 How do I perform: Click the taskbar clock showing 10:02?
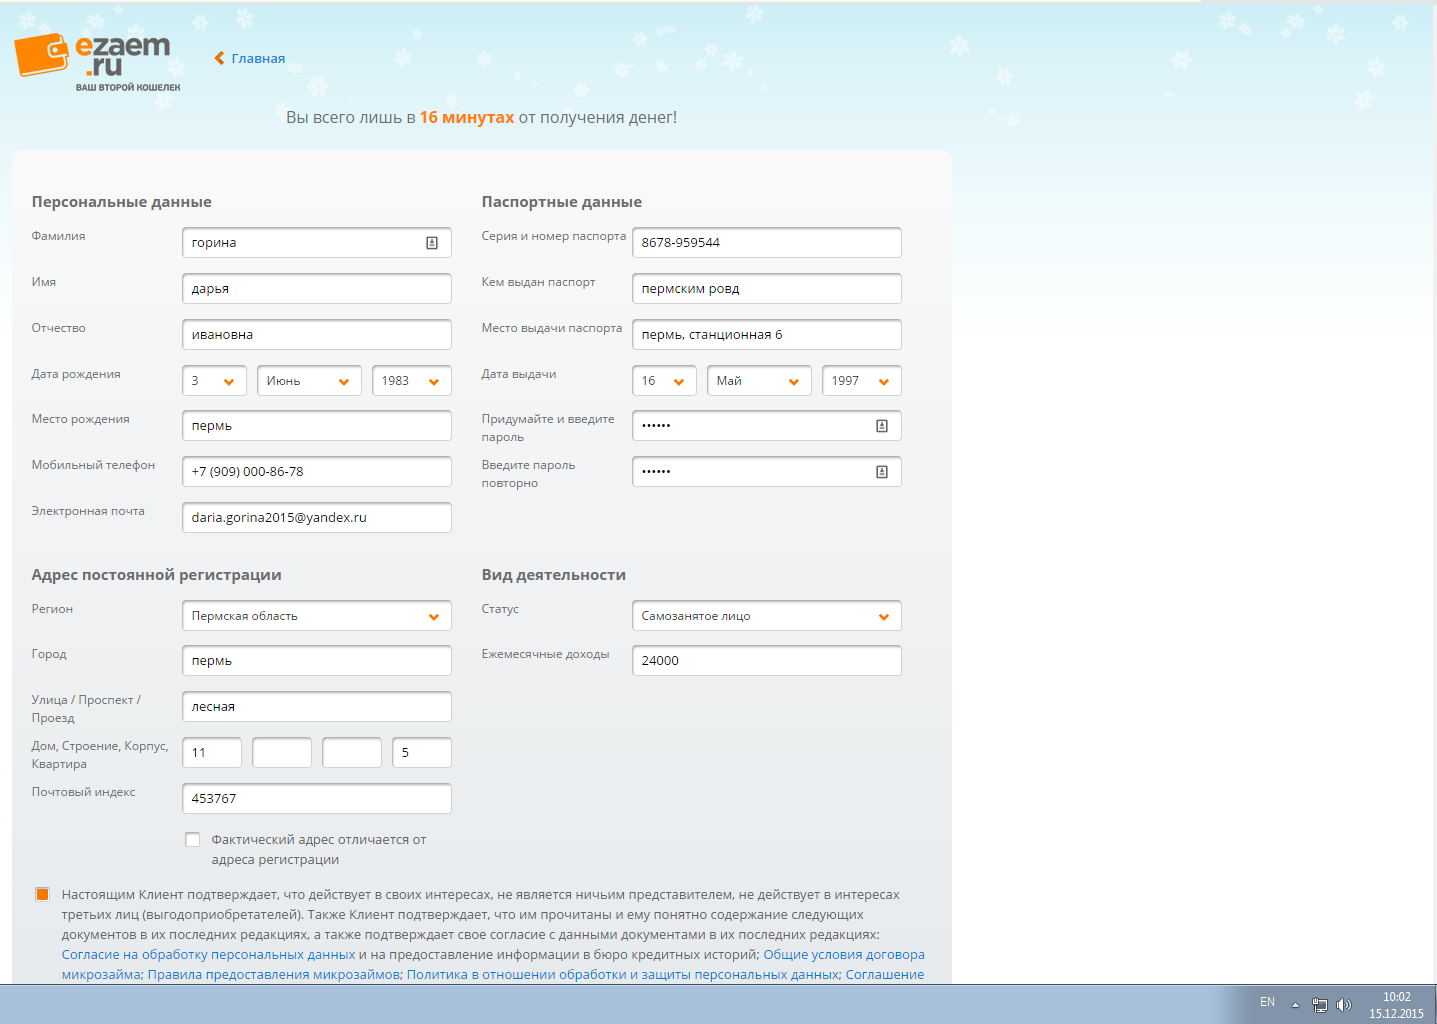click(x=1396, y=997)
